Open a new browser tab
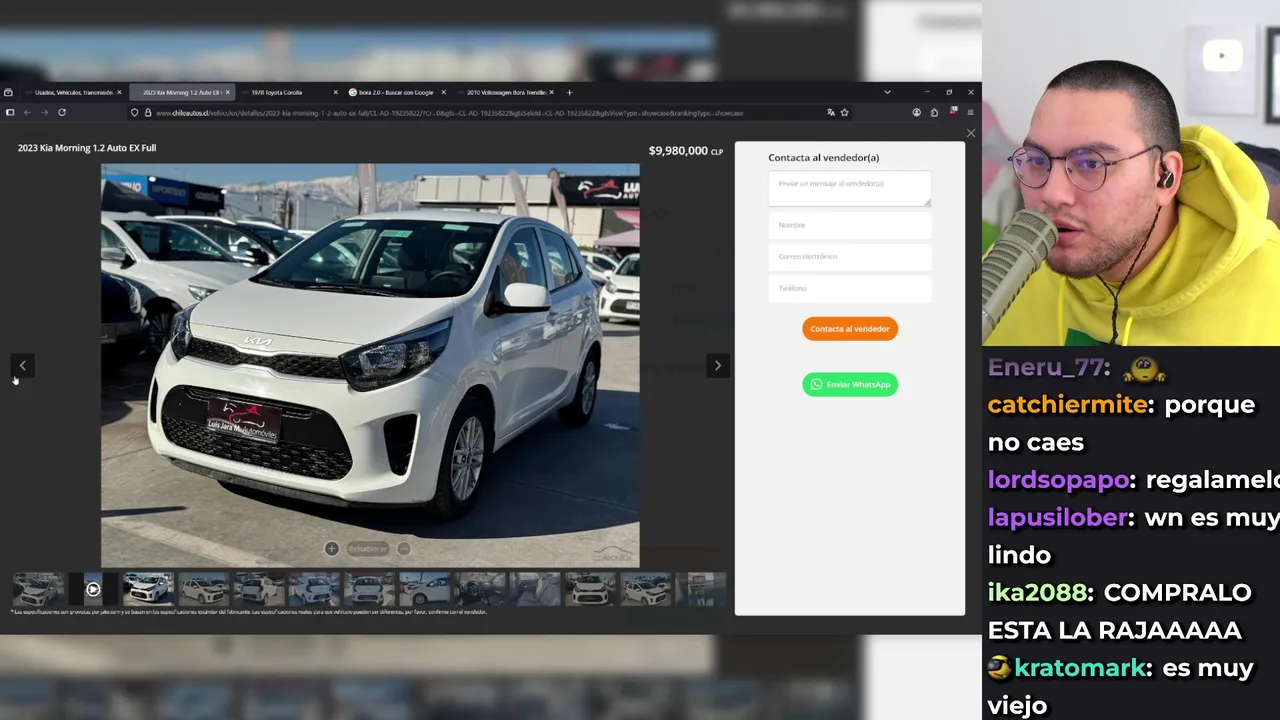 [569, 92]
